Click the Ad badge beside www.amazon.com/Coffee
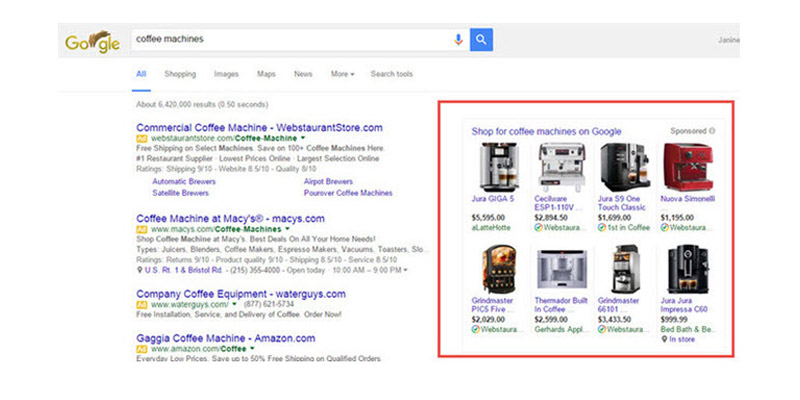800x400 pixels. [x=141, y=349]
